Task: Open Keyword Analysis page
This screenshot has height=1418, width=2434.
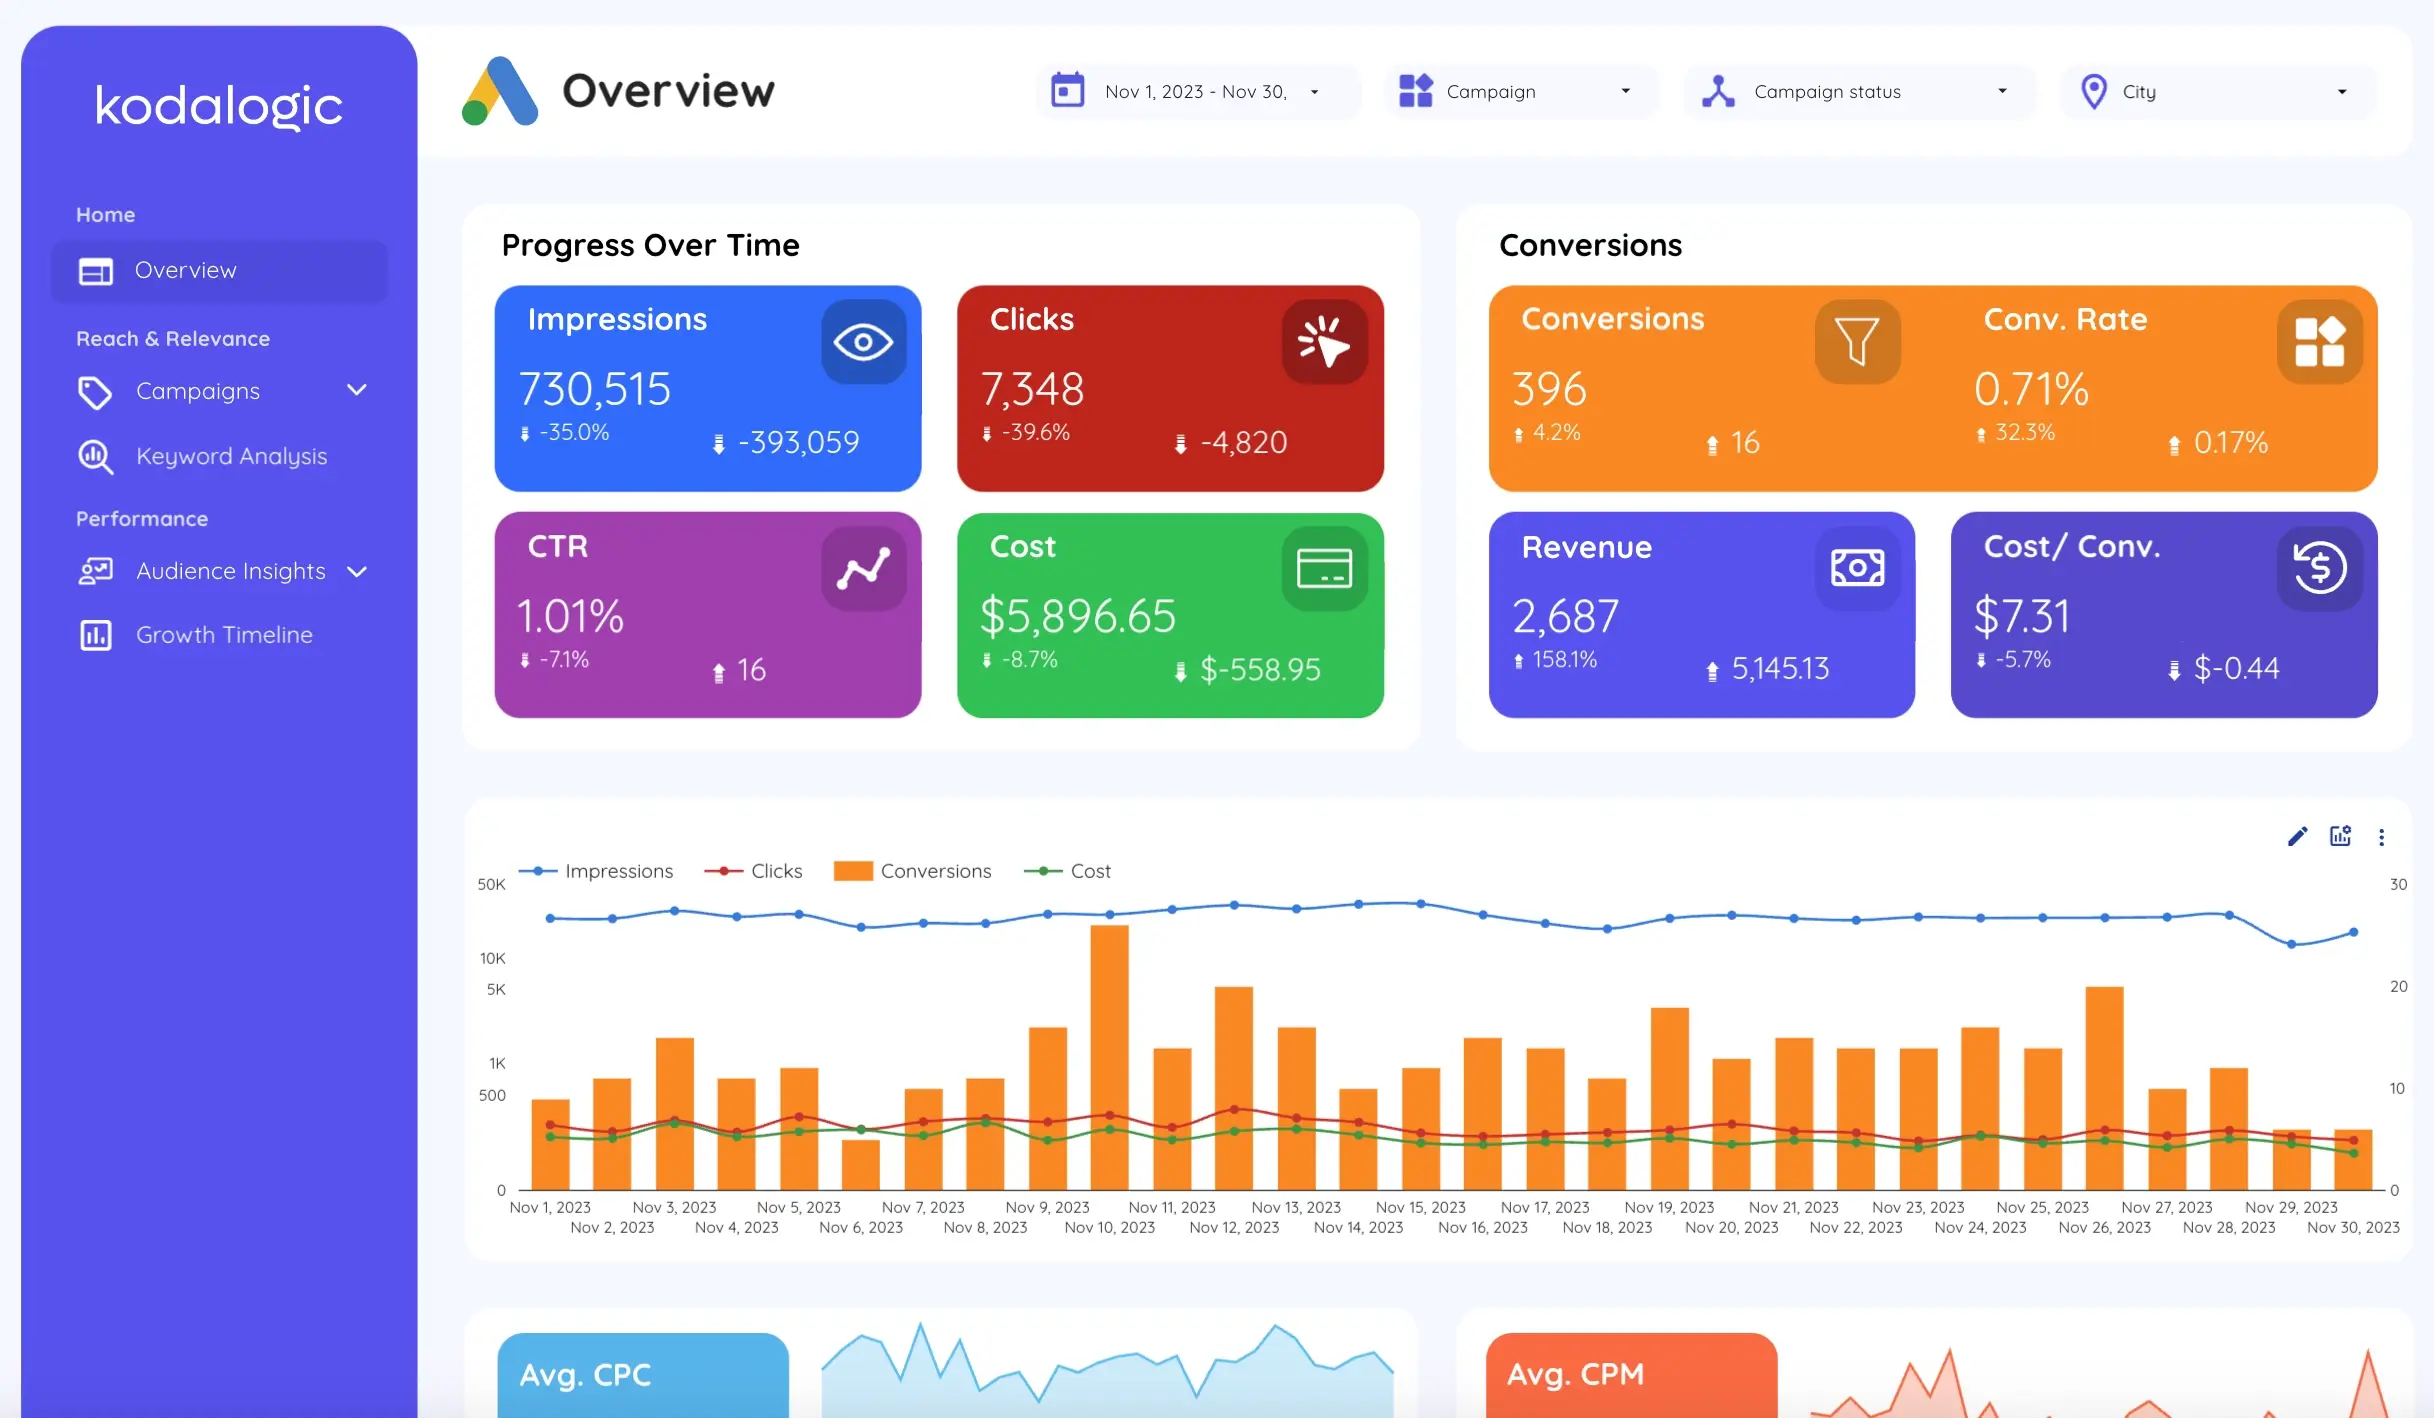Action: pos(232,456)
